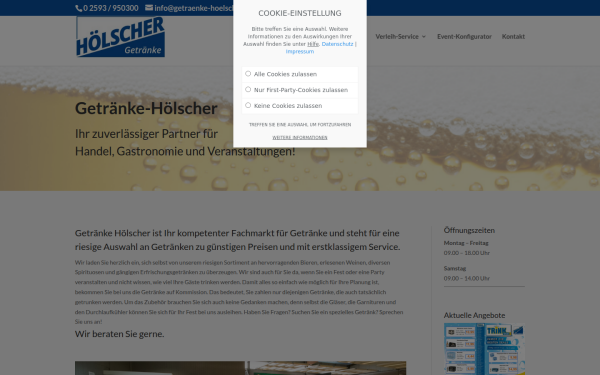Open the Hölscher Getränke logo
600x375 pixels.
[x=120, y=37]
